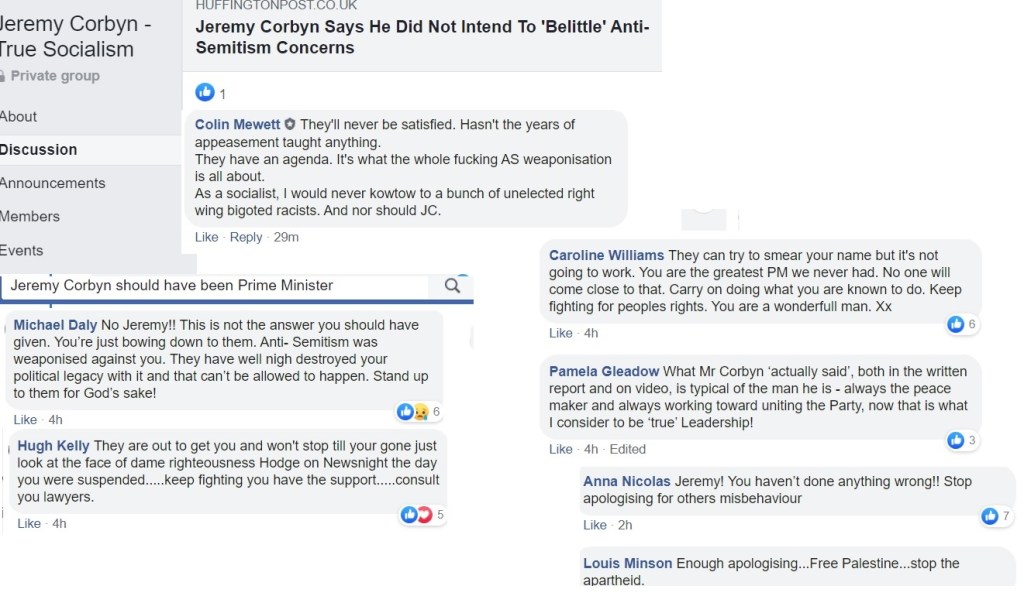Open the group Events page

pyautogui.click(x=21, y=250)
